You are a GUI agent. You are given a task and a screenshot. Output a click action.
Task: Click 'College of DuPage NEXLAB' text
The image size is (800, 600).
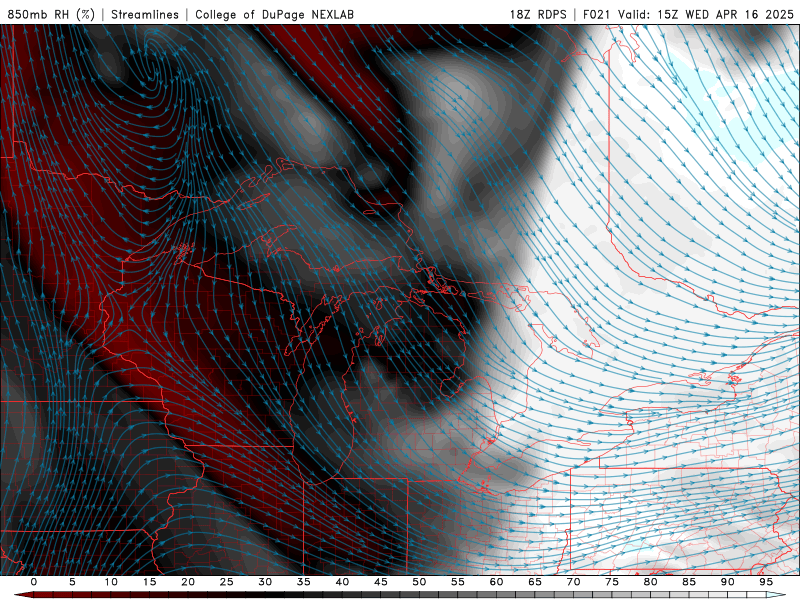pos(274,14)
